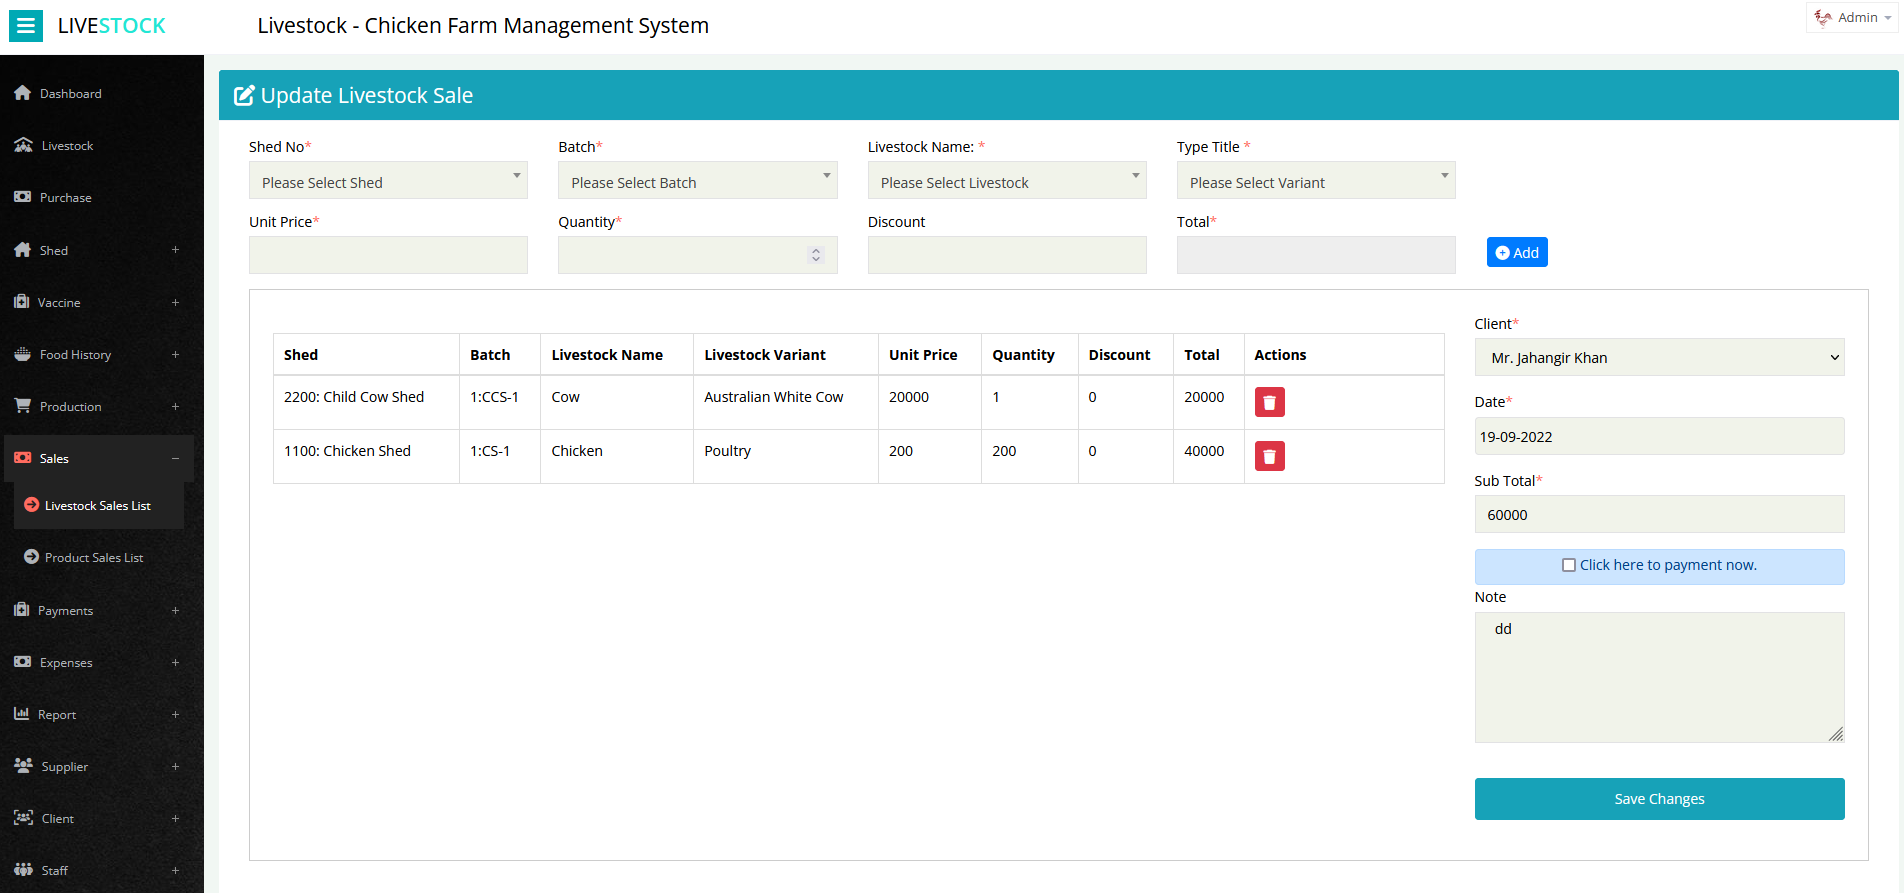The width and height of the screenshot is (1904, 893).
Task: Delete the Poultry chicken row
Action: point(1269,456)
